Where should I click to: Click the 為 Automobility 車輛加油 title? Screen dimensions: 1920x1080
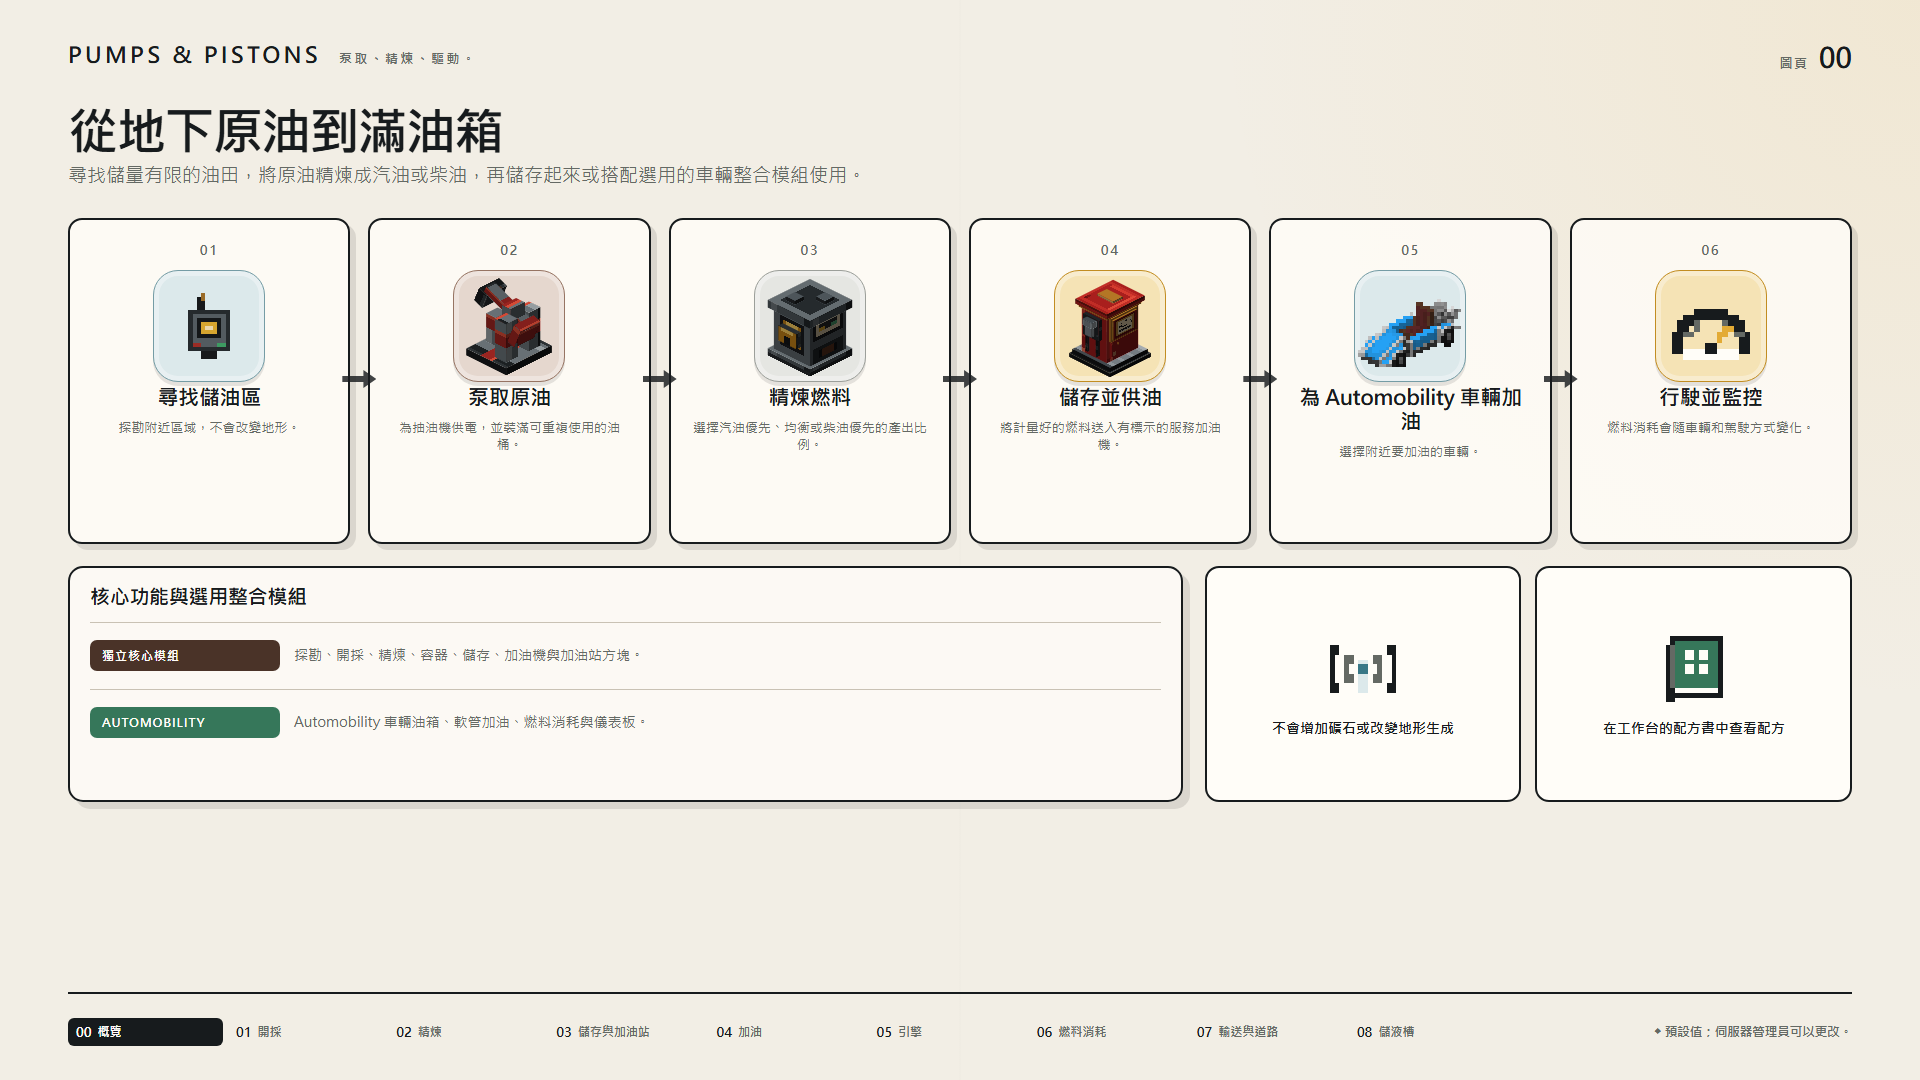tap(1410, 409)
